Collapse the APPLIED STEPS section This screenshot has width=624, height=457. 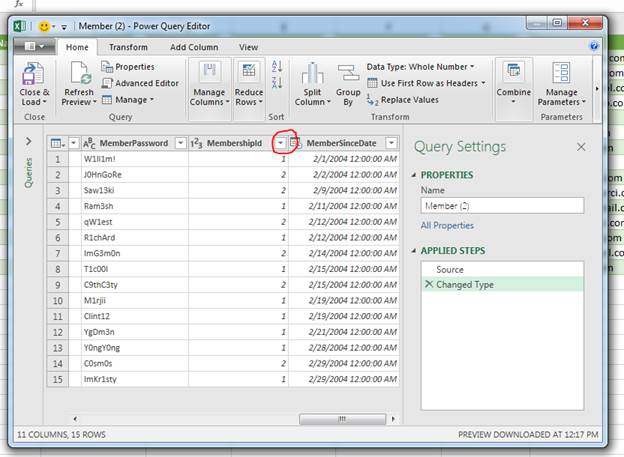(414, 251)
